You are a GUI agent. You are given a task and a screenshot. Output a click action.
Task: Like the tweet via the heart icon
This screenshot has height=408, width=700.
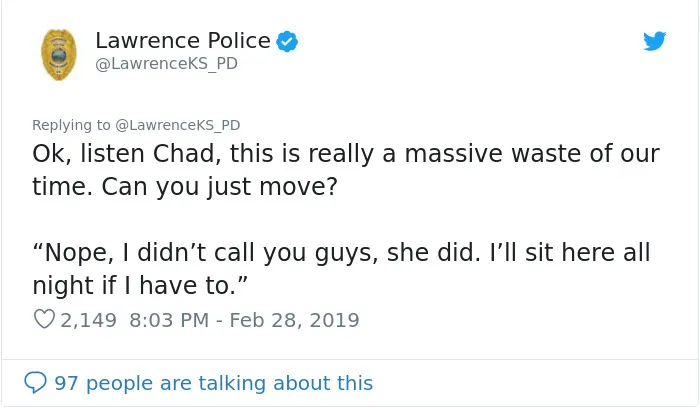(44, 319)
